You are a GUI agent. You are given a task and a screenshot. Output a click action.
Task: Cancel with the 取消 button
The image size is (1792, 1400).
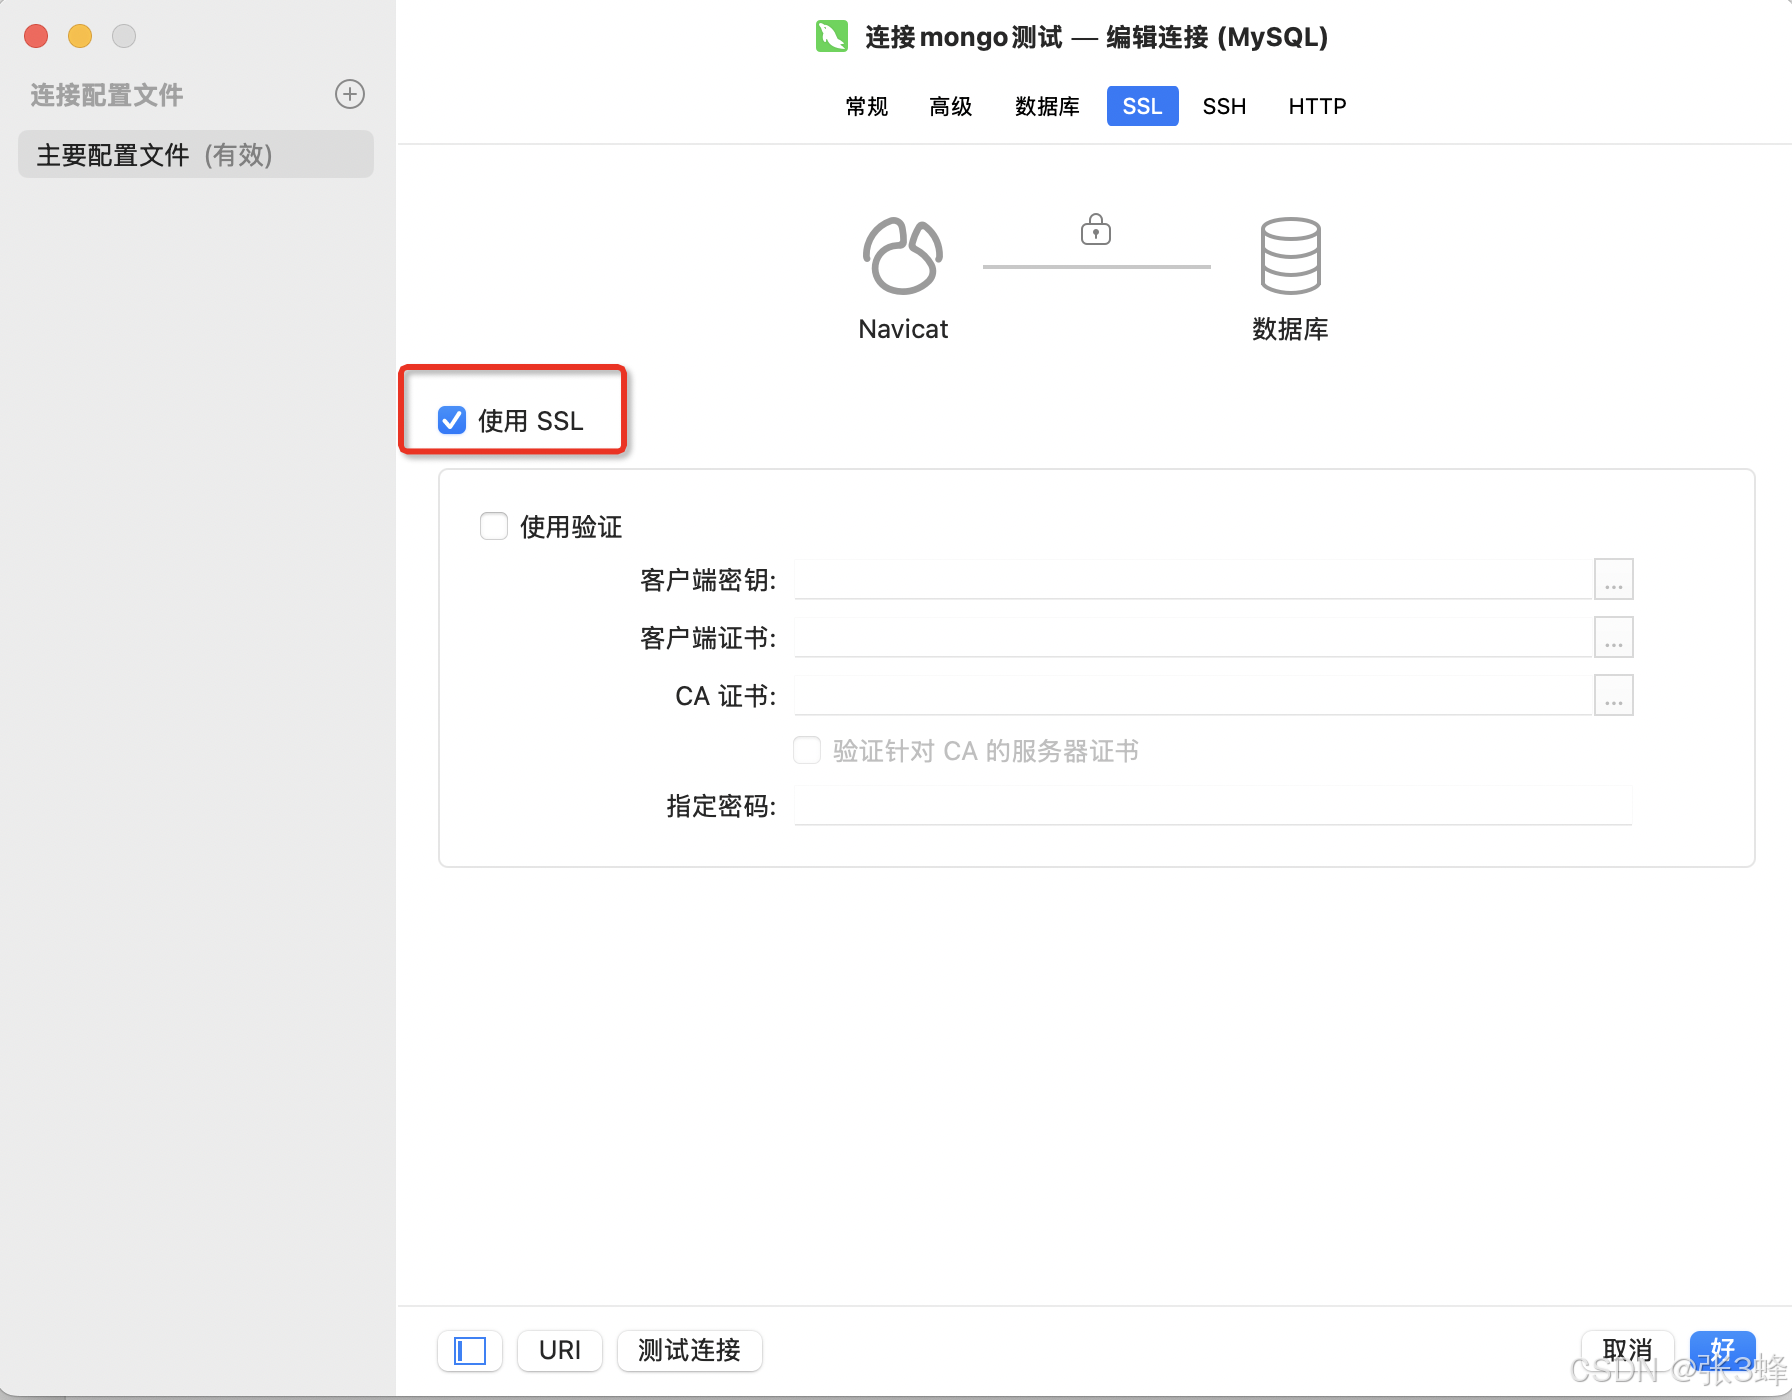tap(1627, 1350)
